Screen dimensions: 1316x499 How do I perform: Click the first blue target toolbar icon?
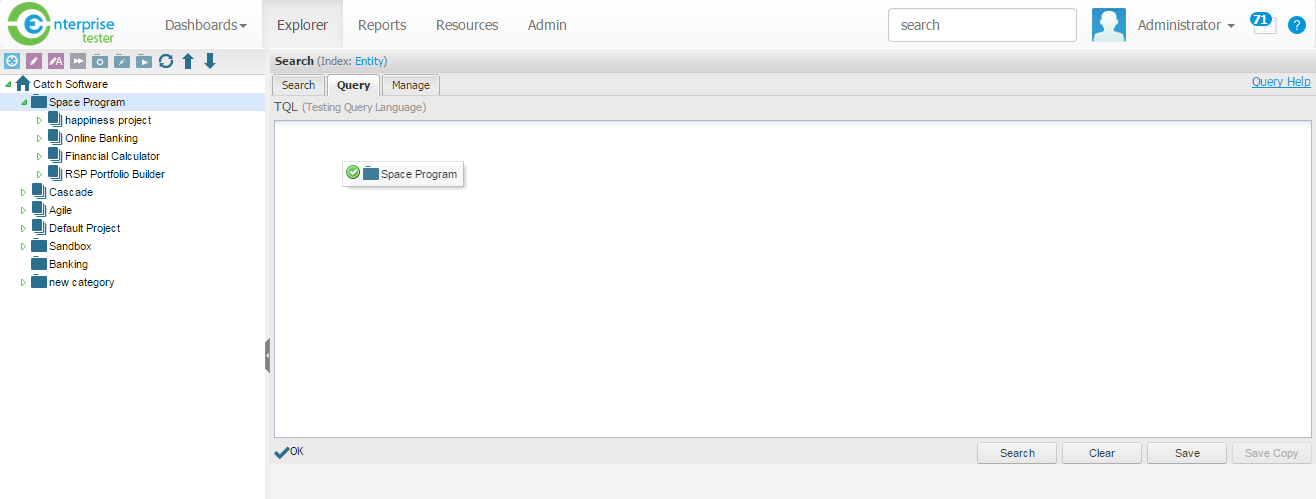click(x=12, y=61)
